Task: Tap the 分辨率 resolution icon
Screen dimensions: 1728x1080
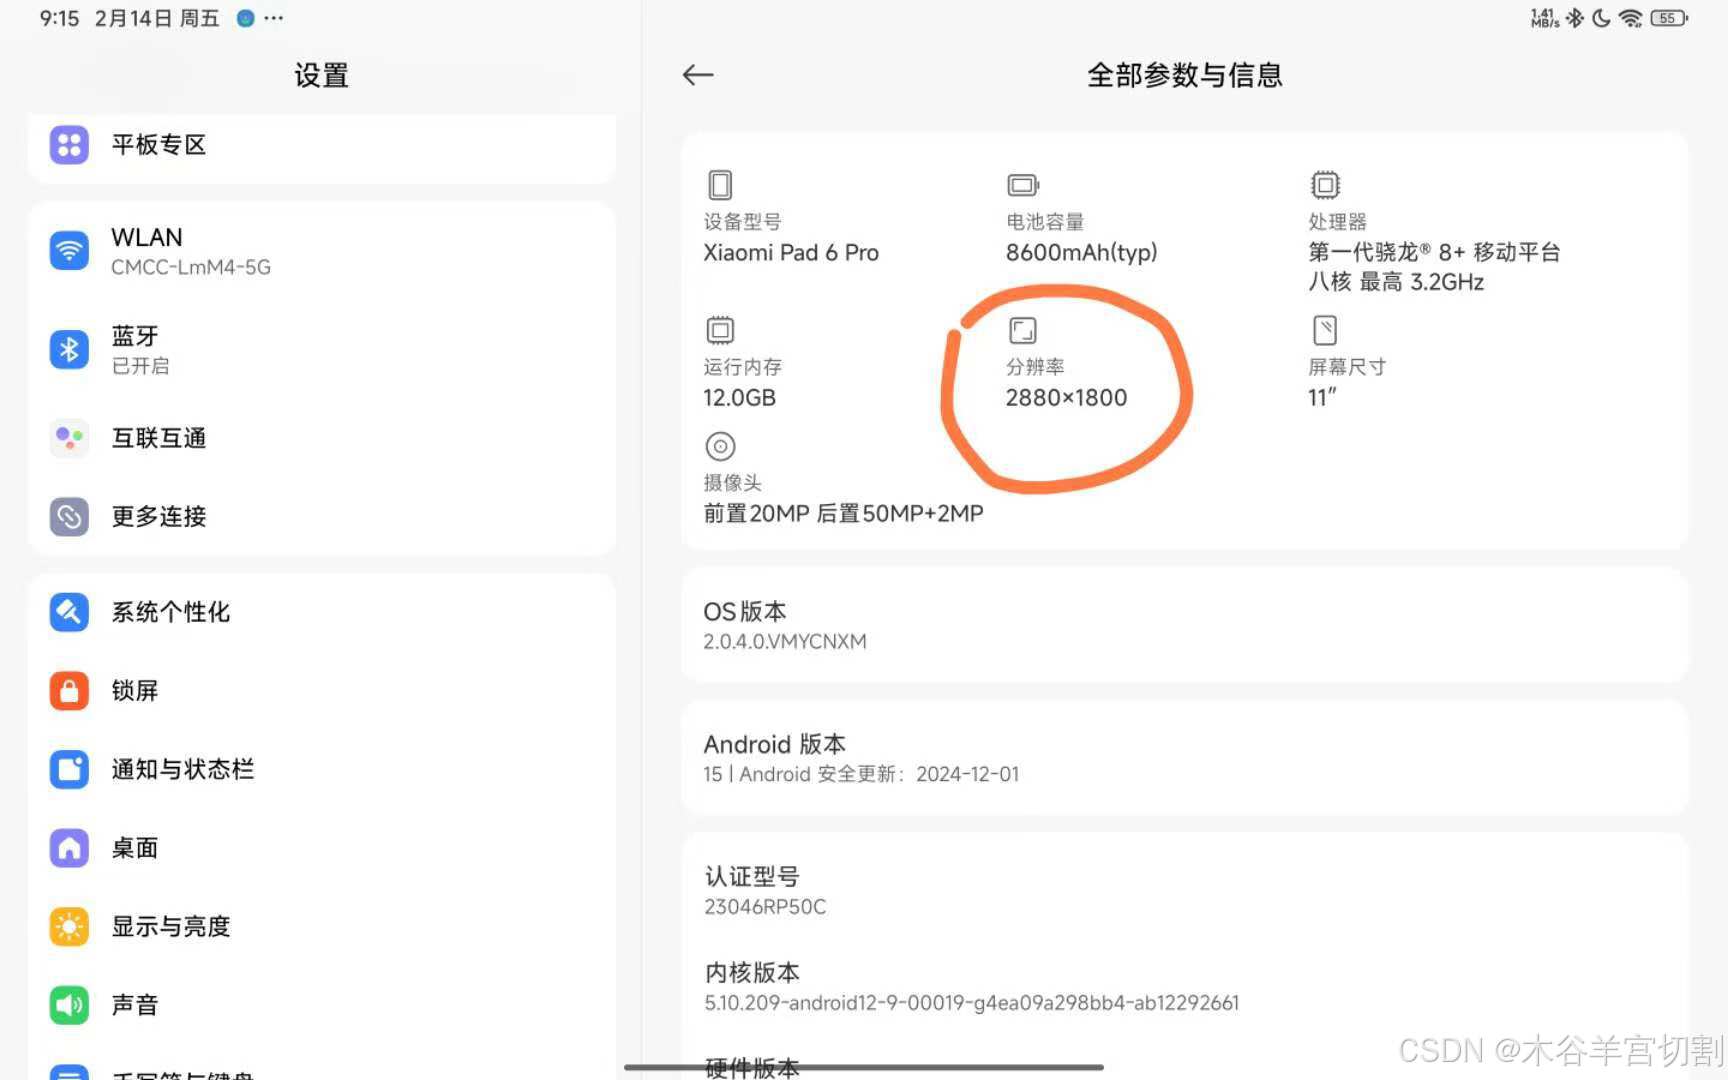Action: click(1023, 330)
